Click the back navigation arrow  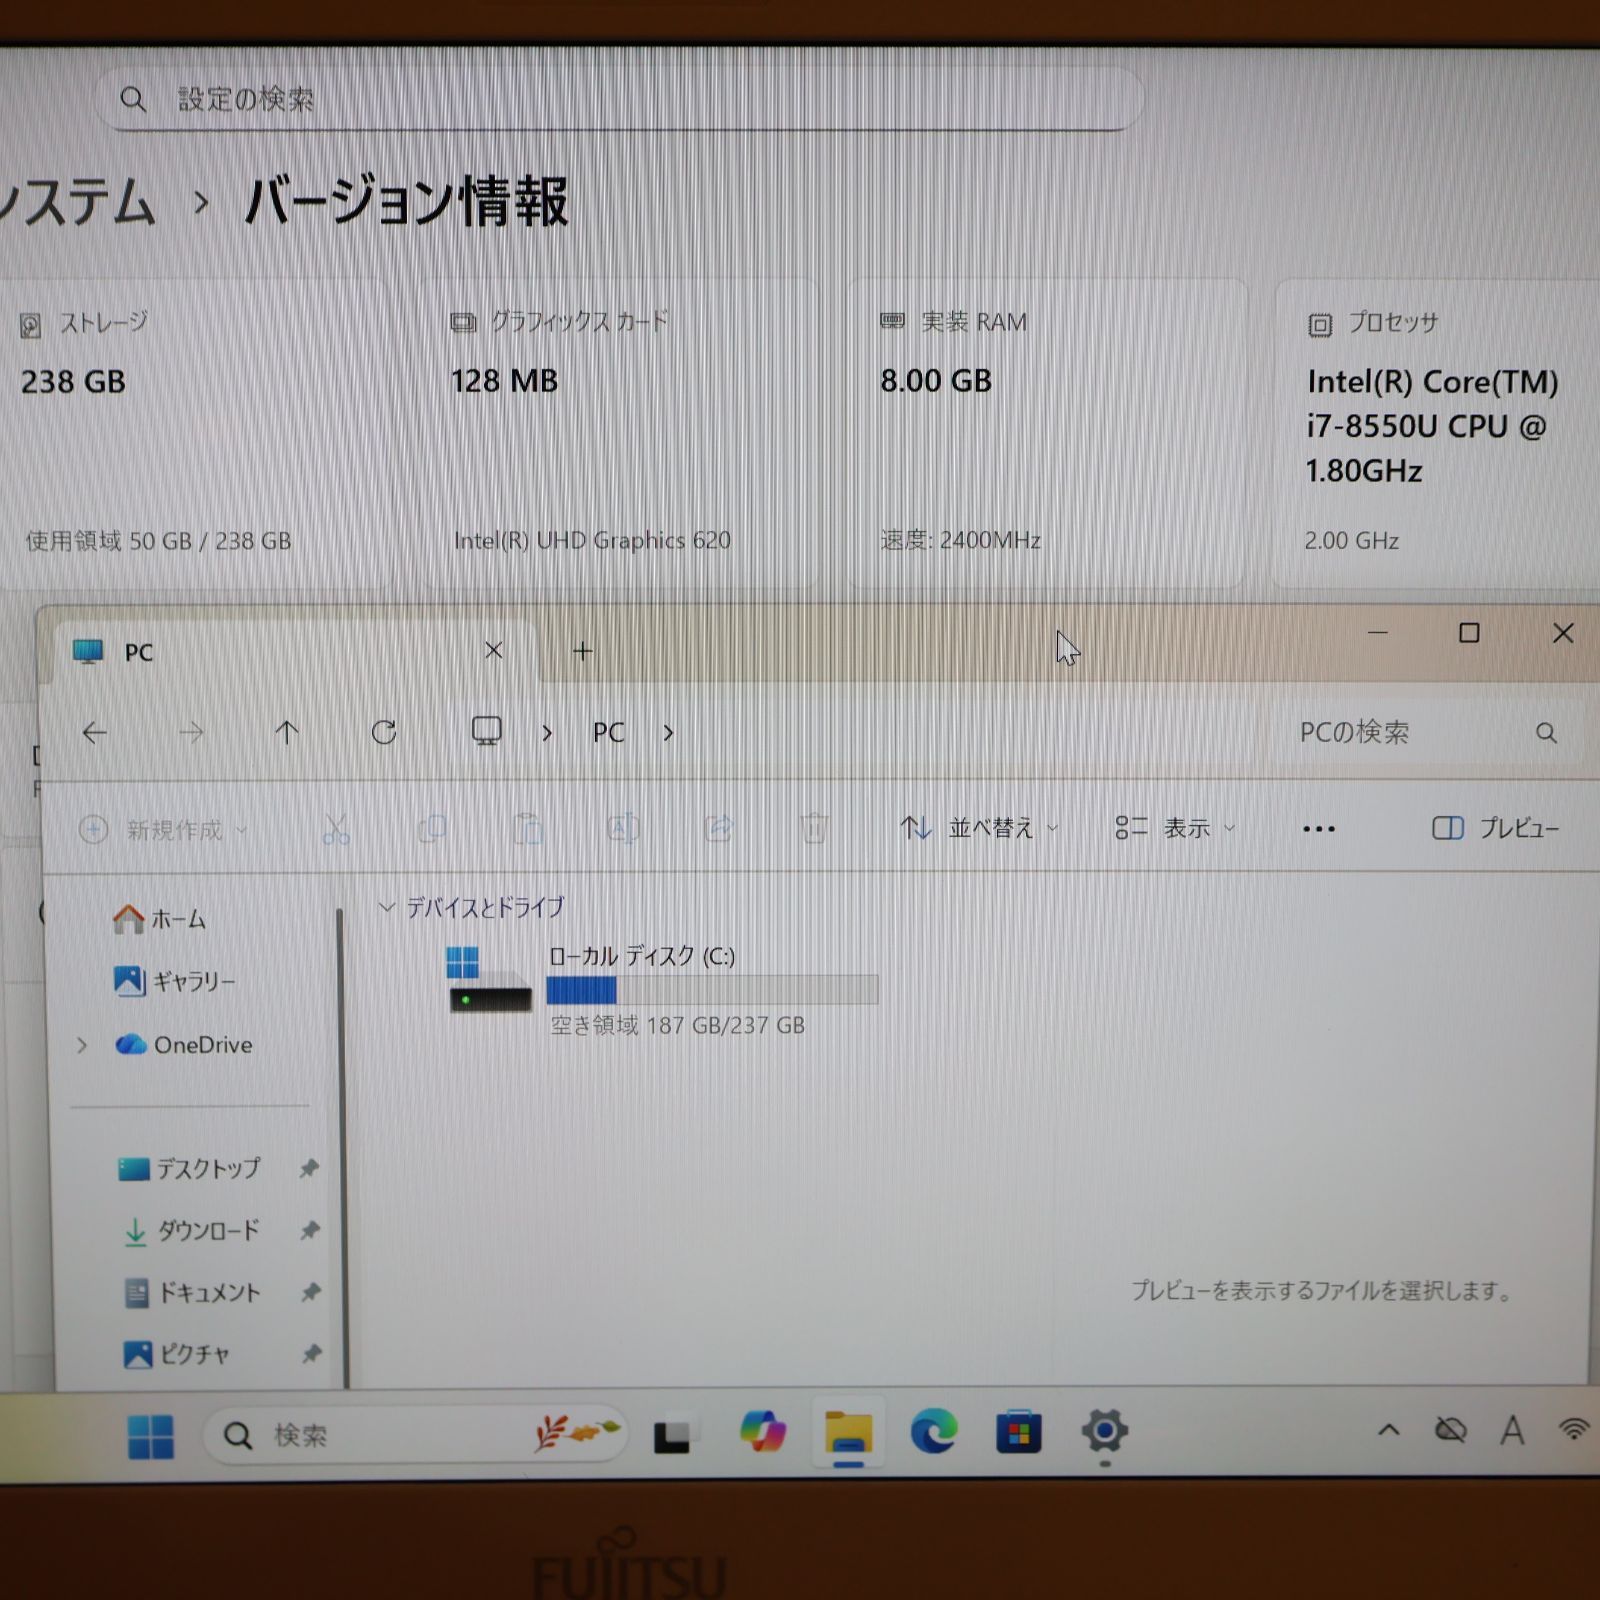pyautogui.click(x=95, y=732)
